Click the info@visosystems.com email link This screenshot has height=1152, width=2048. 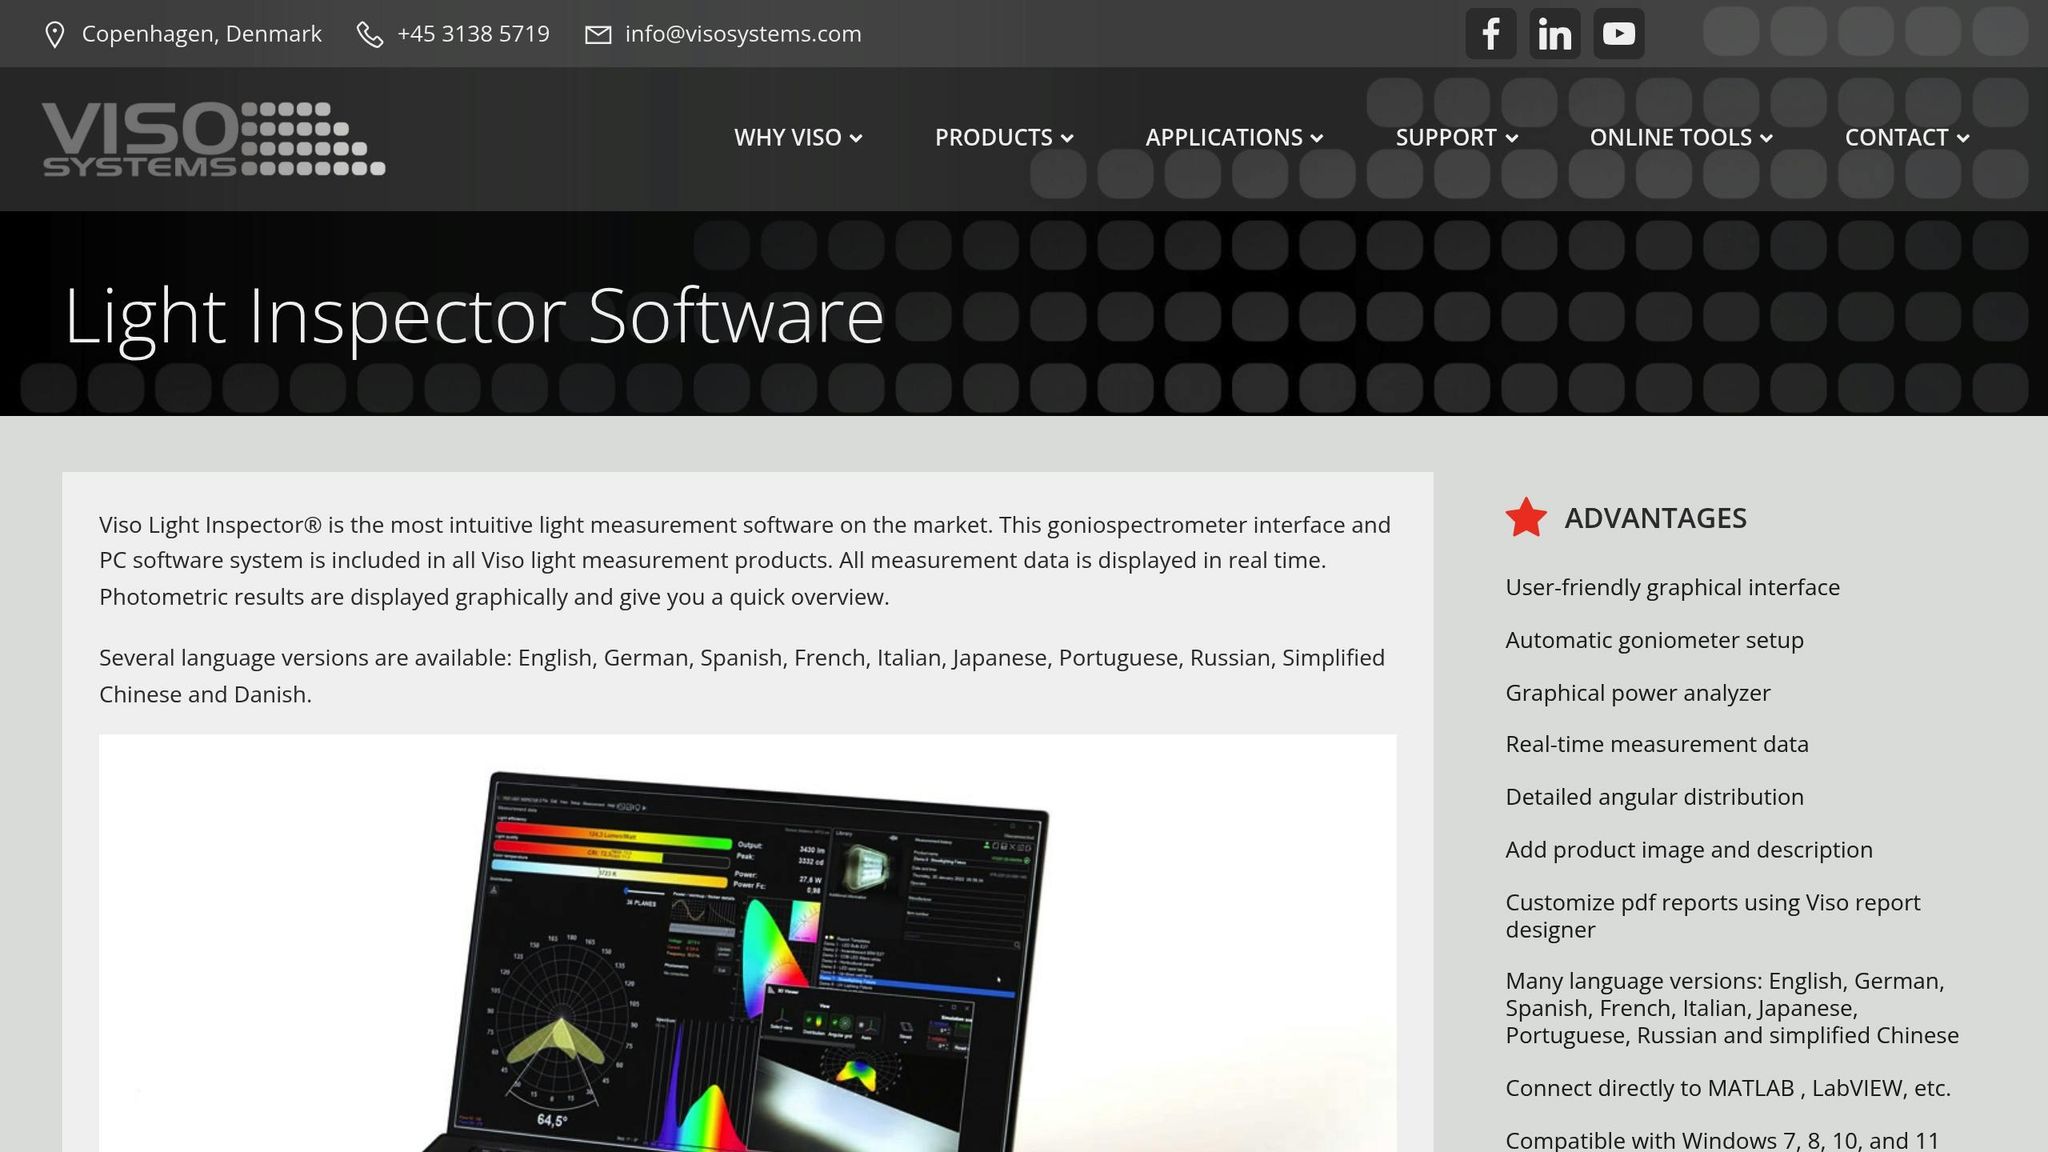tap(742, 33)
